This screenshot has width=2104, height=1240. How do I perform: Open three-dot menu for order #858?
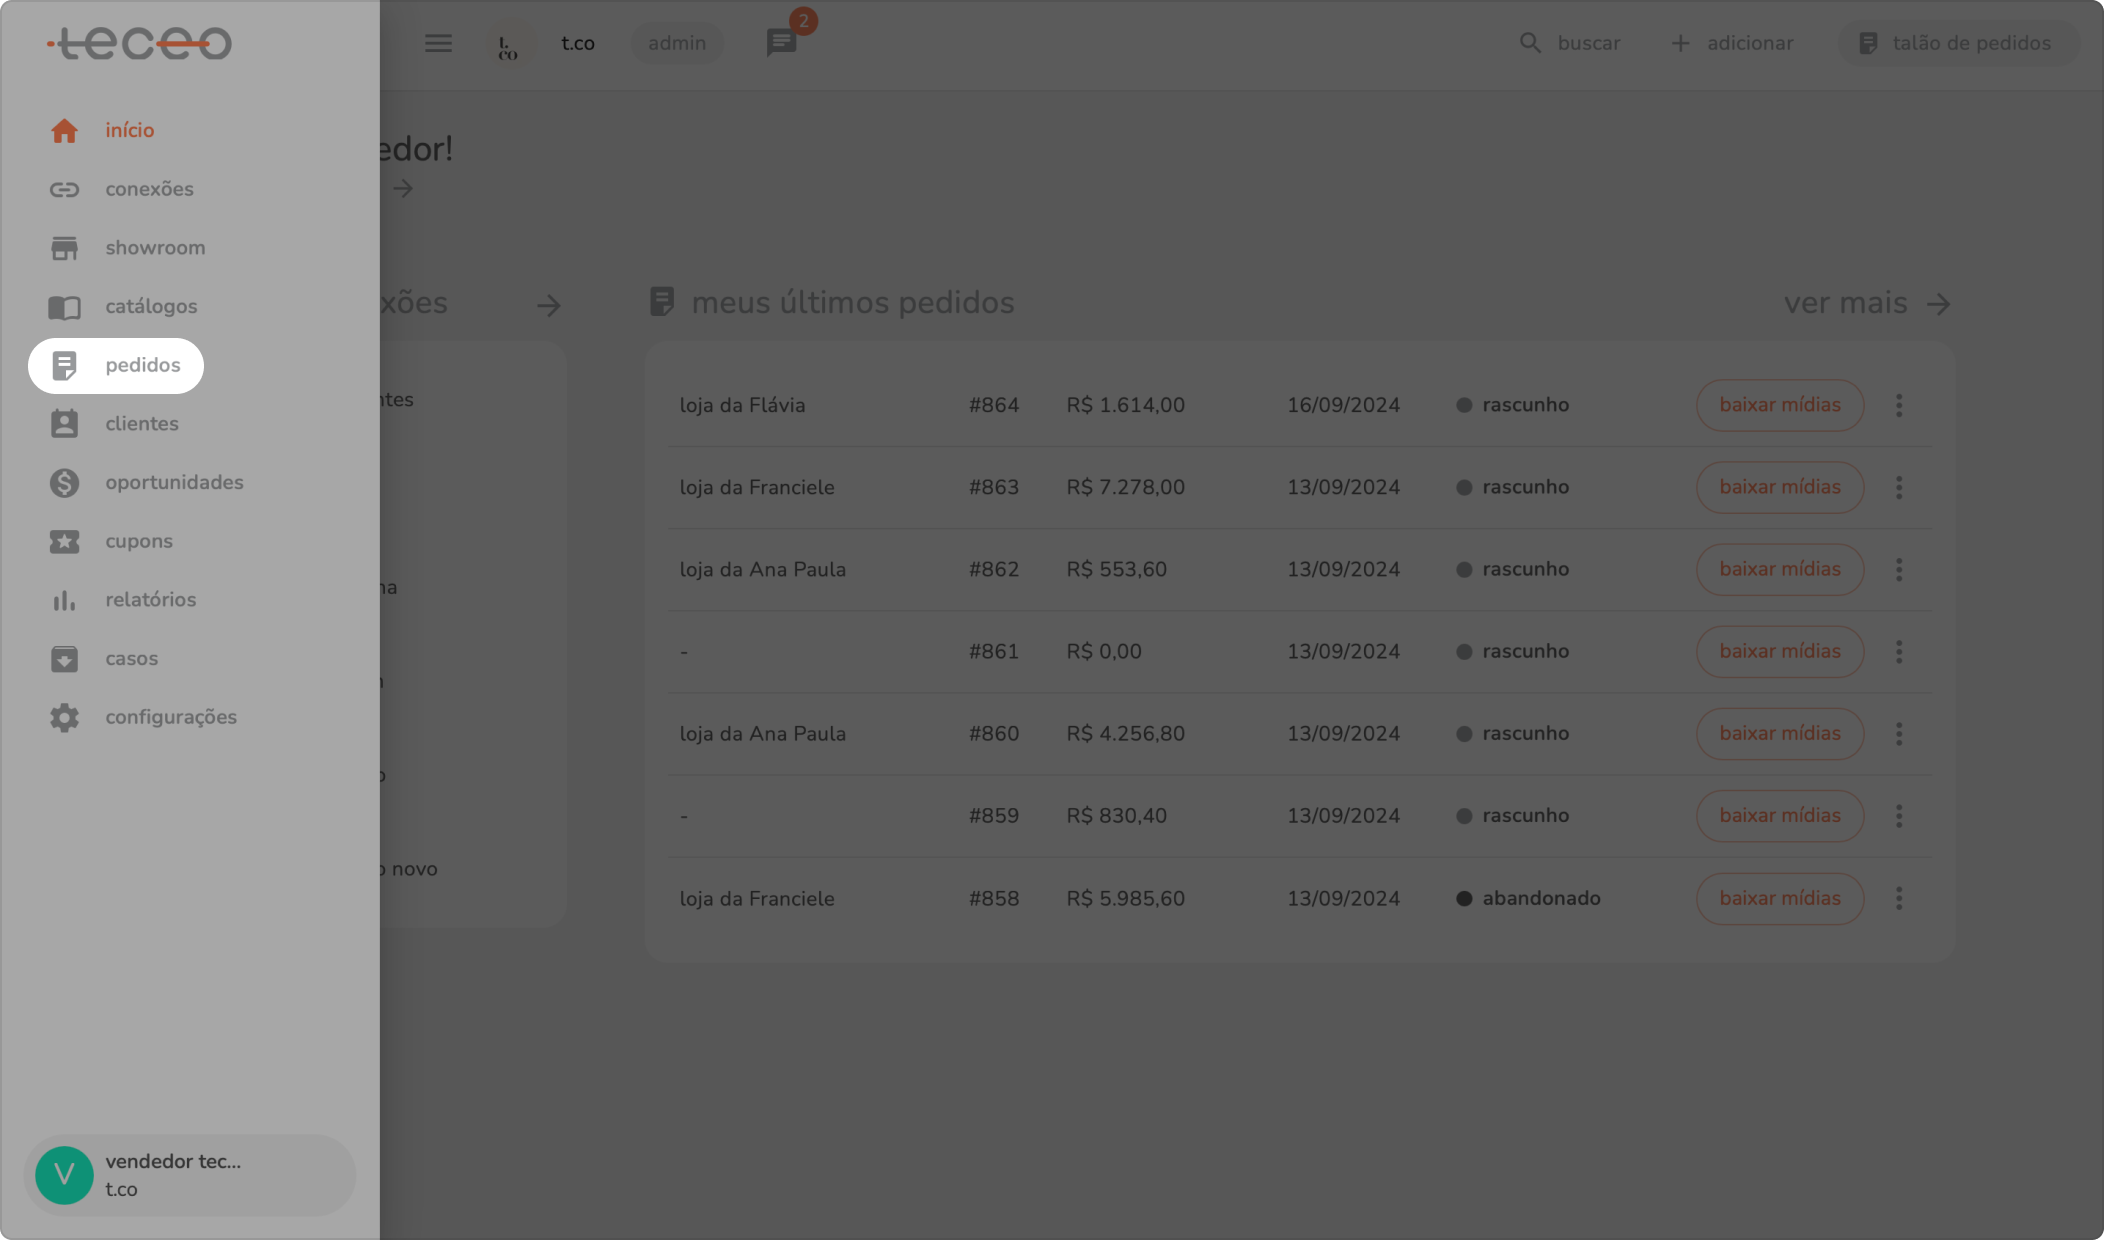click(x=1899, y=898)
